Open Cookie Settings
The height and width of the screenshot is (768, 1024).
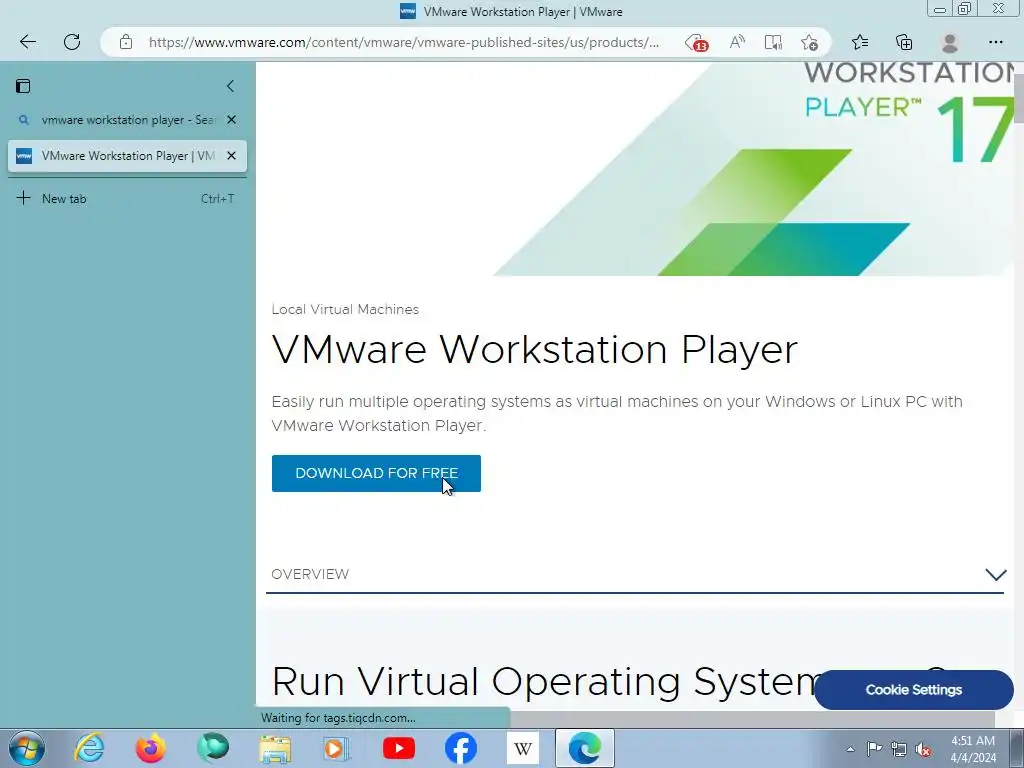914,690
